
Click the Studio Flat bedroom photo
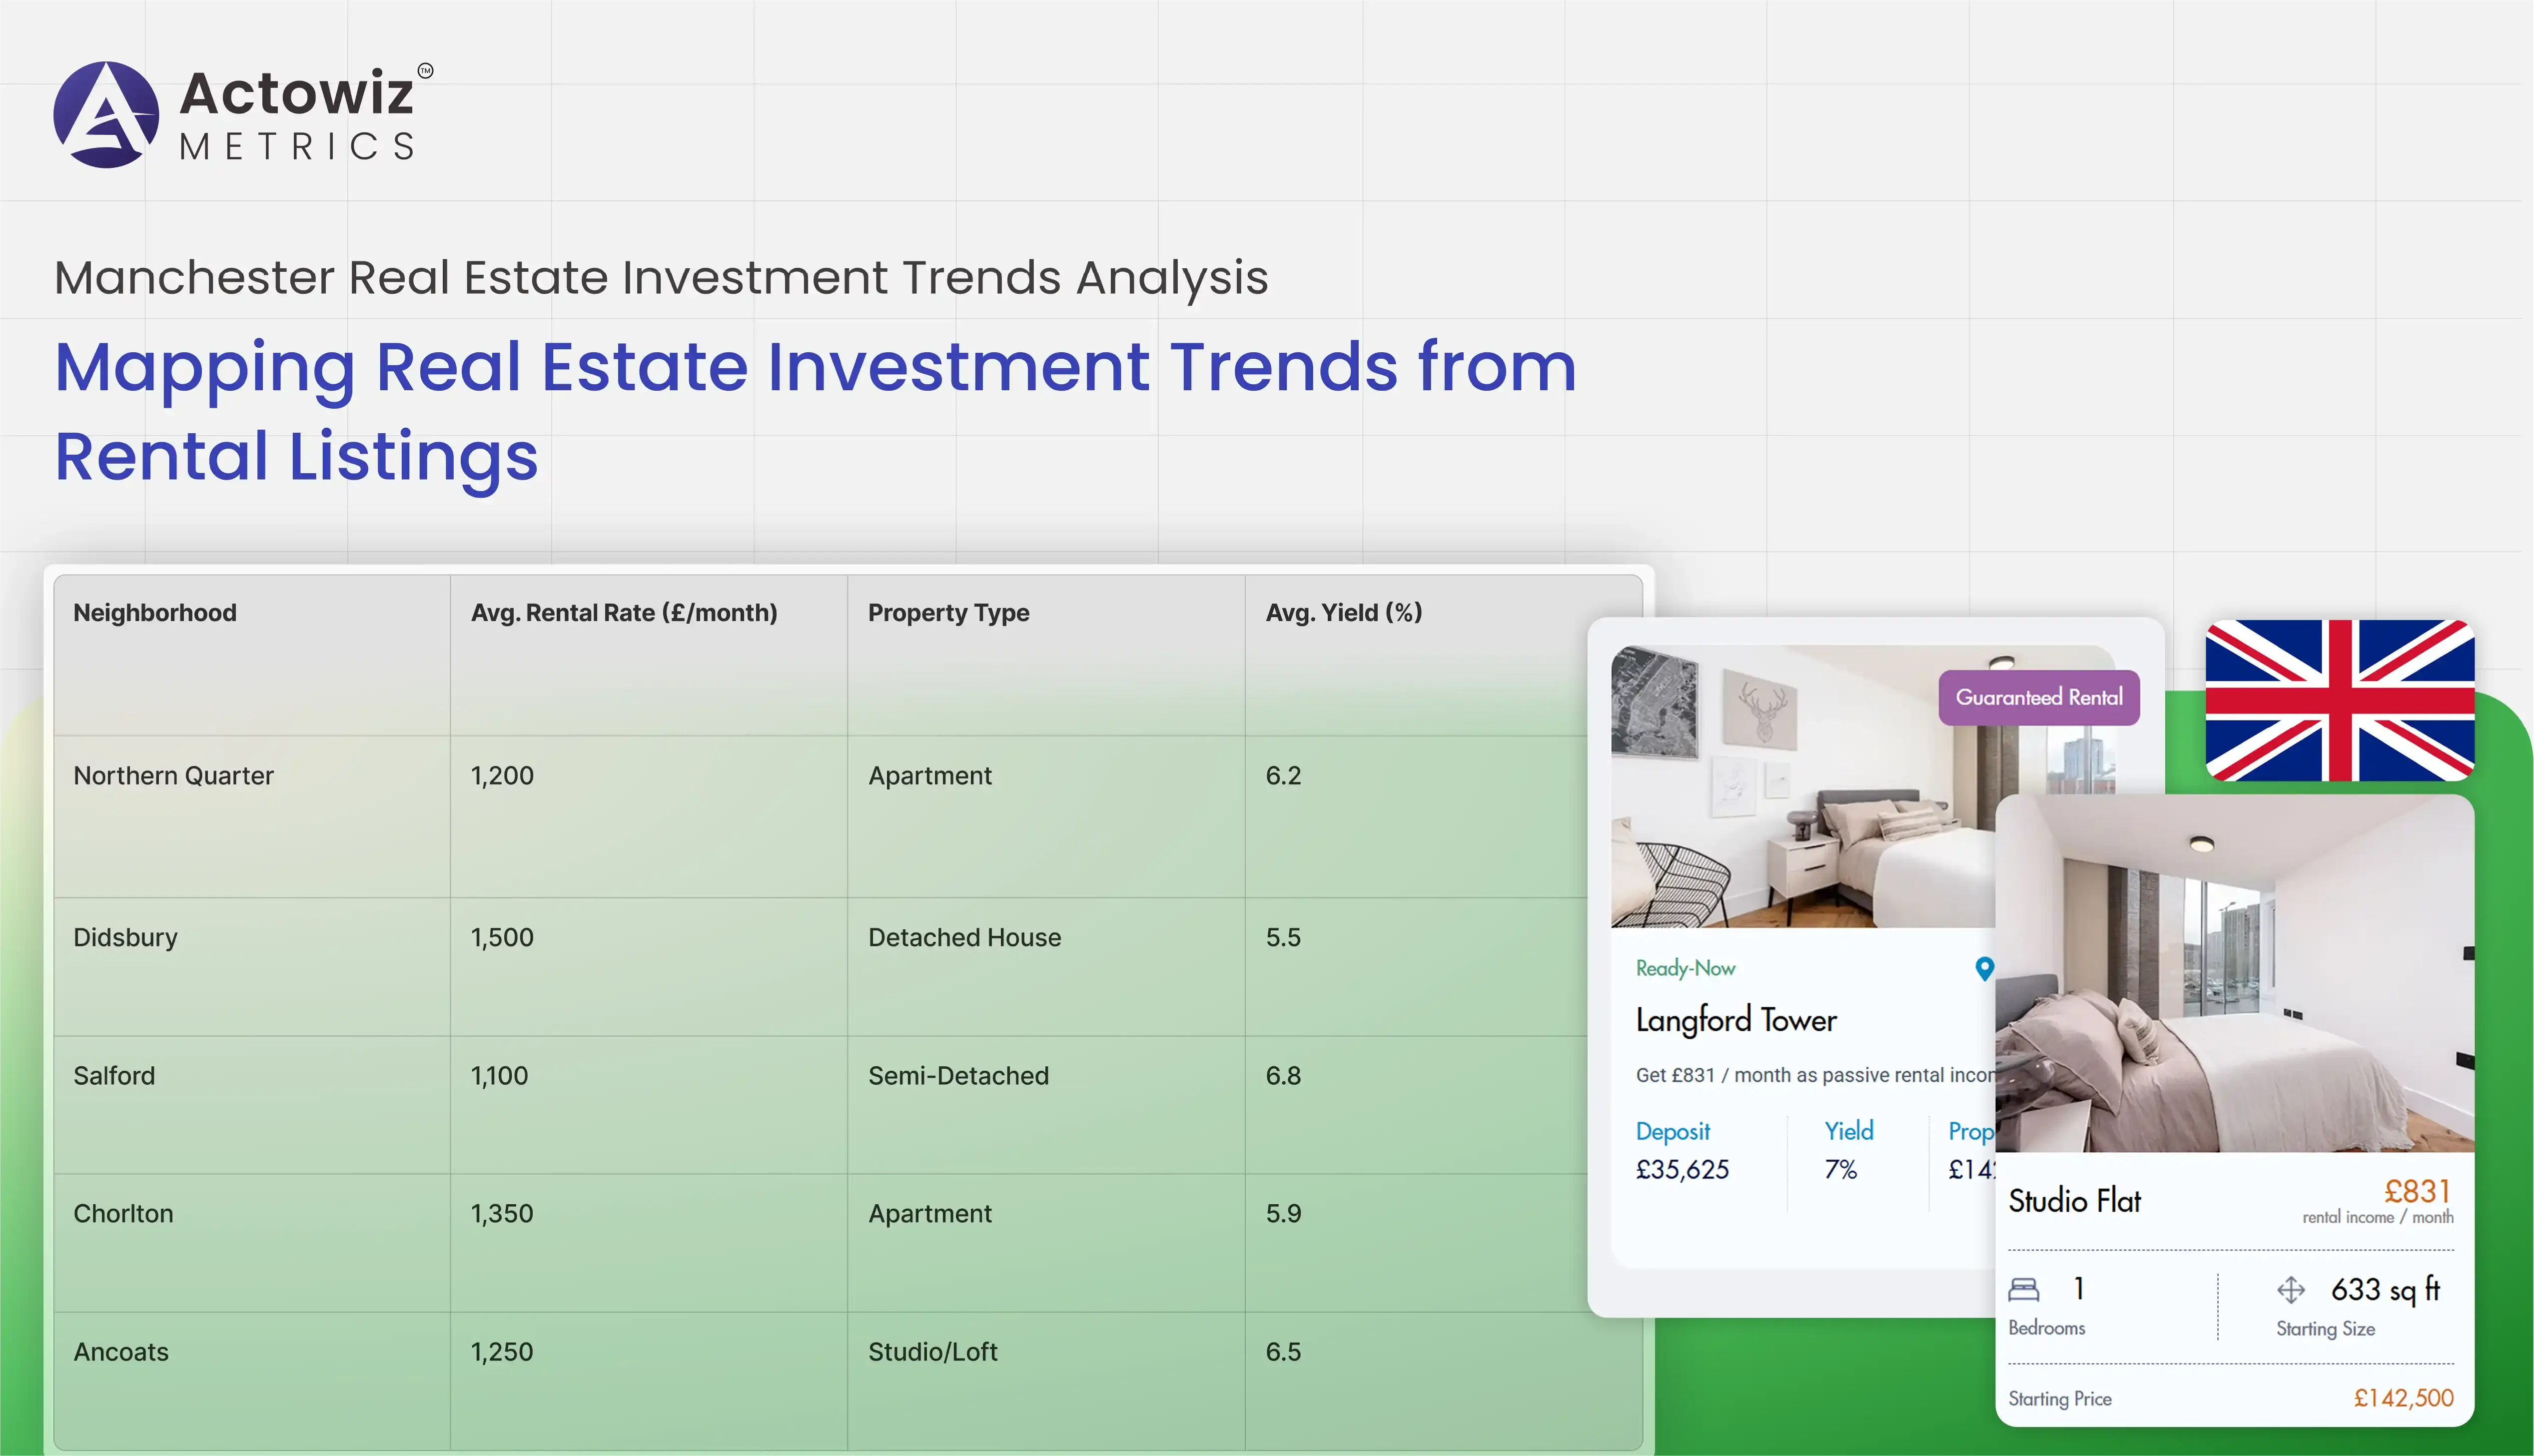(2234, 975)
